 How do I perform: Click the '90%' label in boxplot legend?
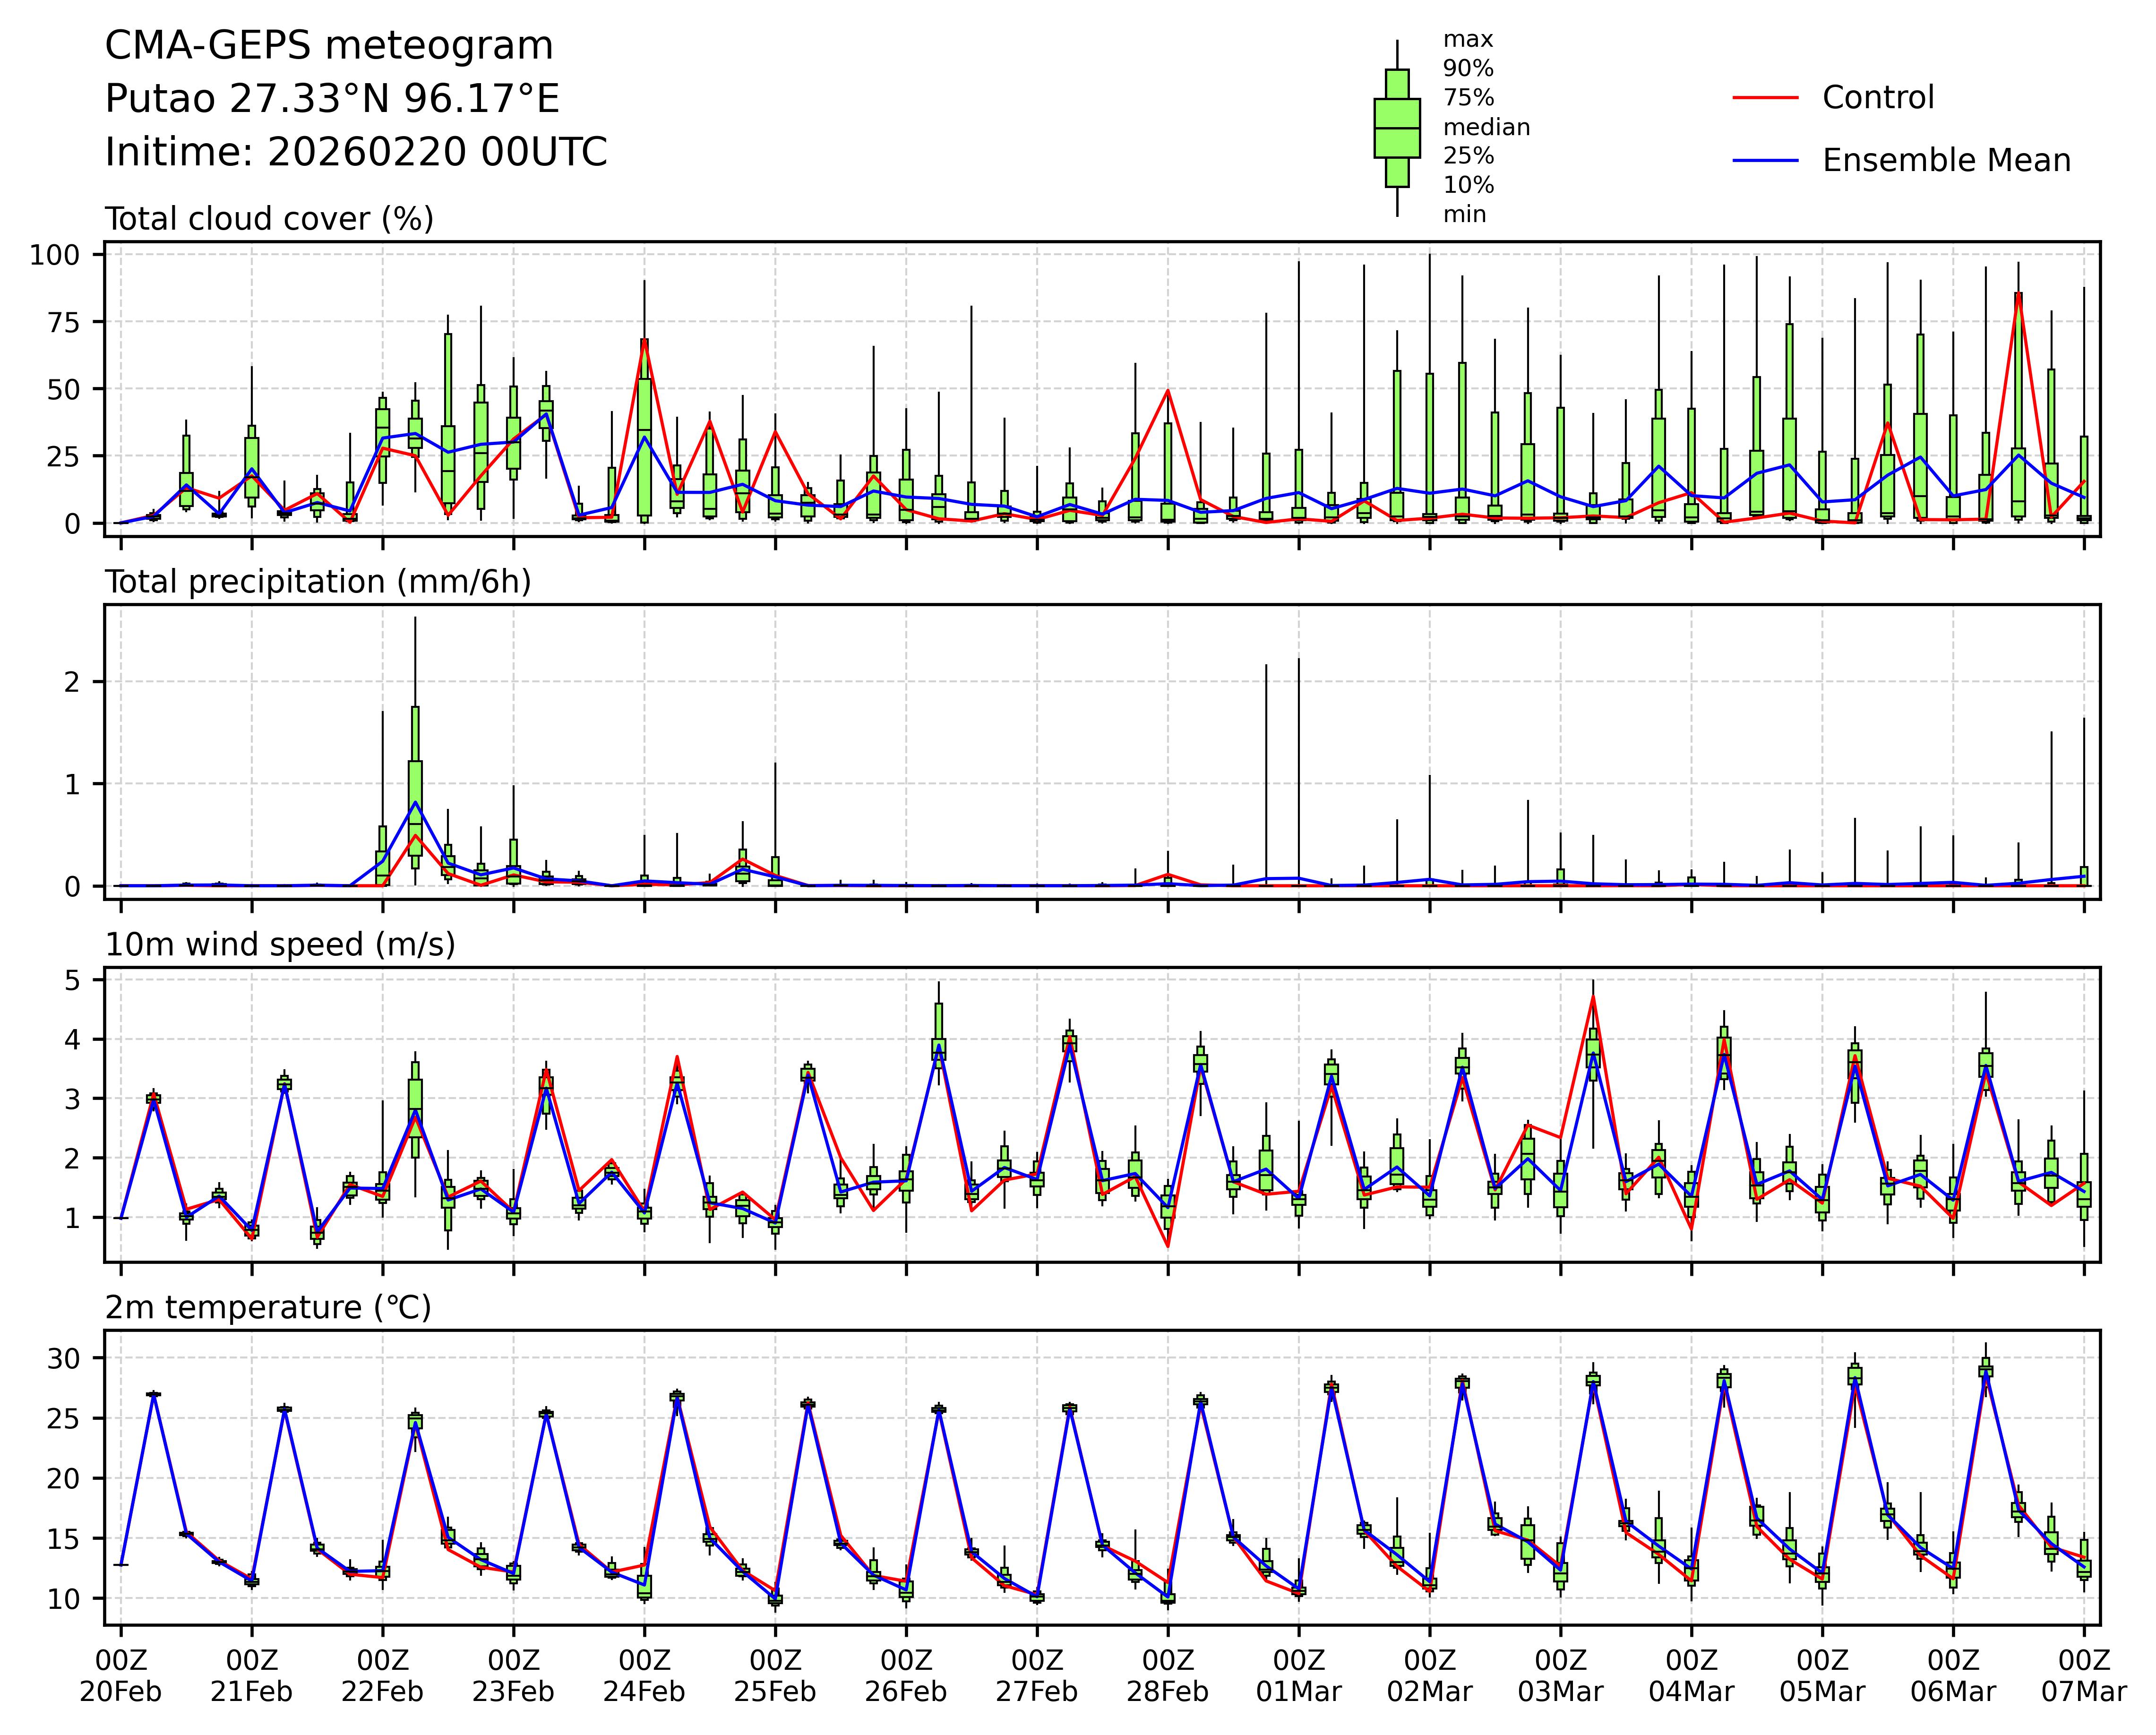coord(1468,69)
